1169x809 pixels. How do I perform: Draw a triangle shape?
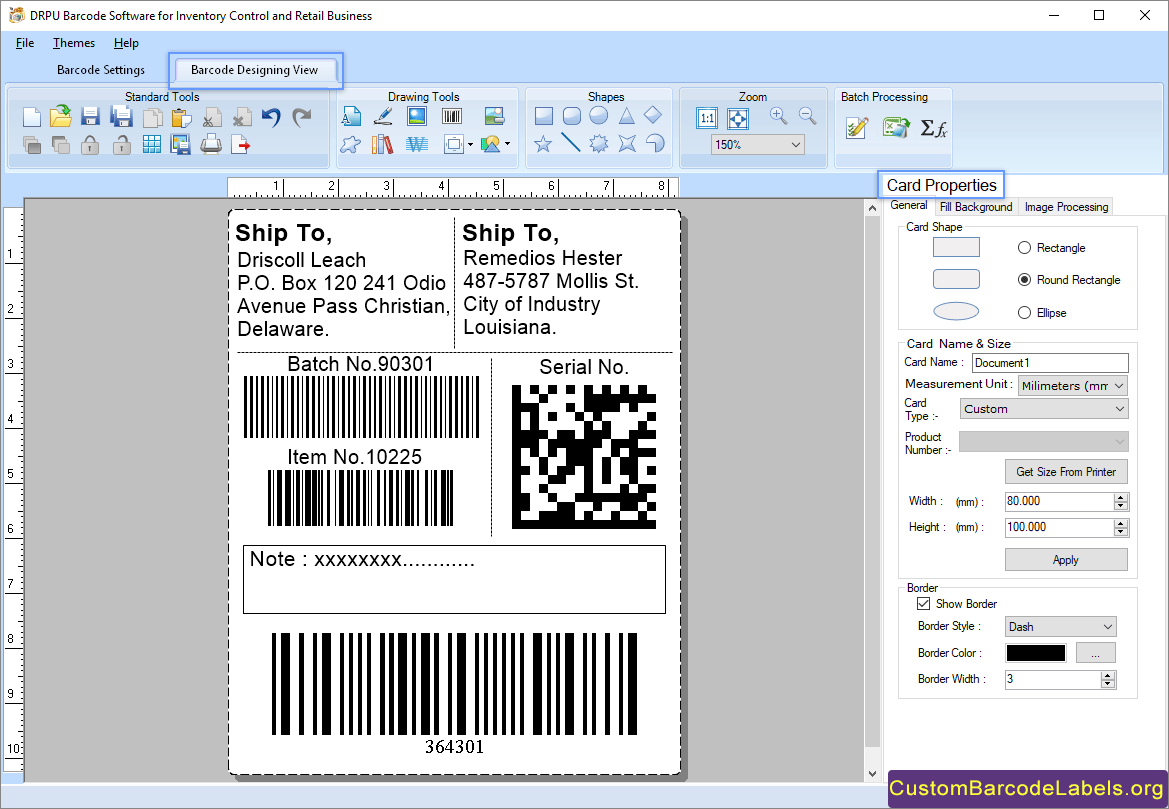pyautogui.click(x=626, y=116)
